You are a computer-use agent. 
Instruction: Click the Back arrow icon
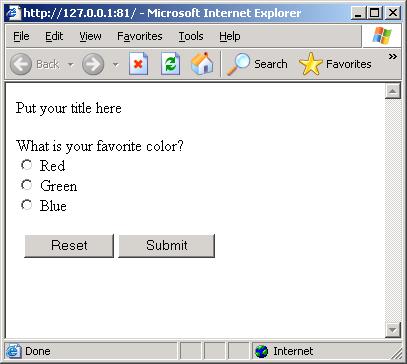(21, 64)
